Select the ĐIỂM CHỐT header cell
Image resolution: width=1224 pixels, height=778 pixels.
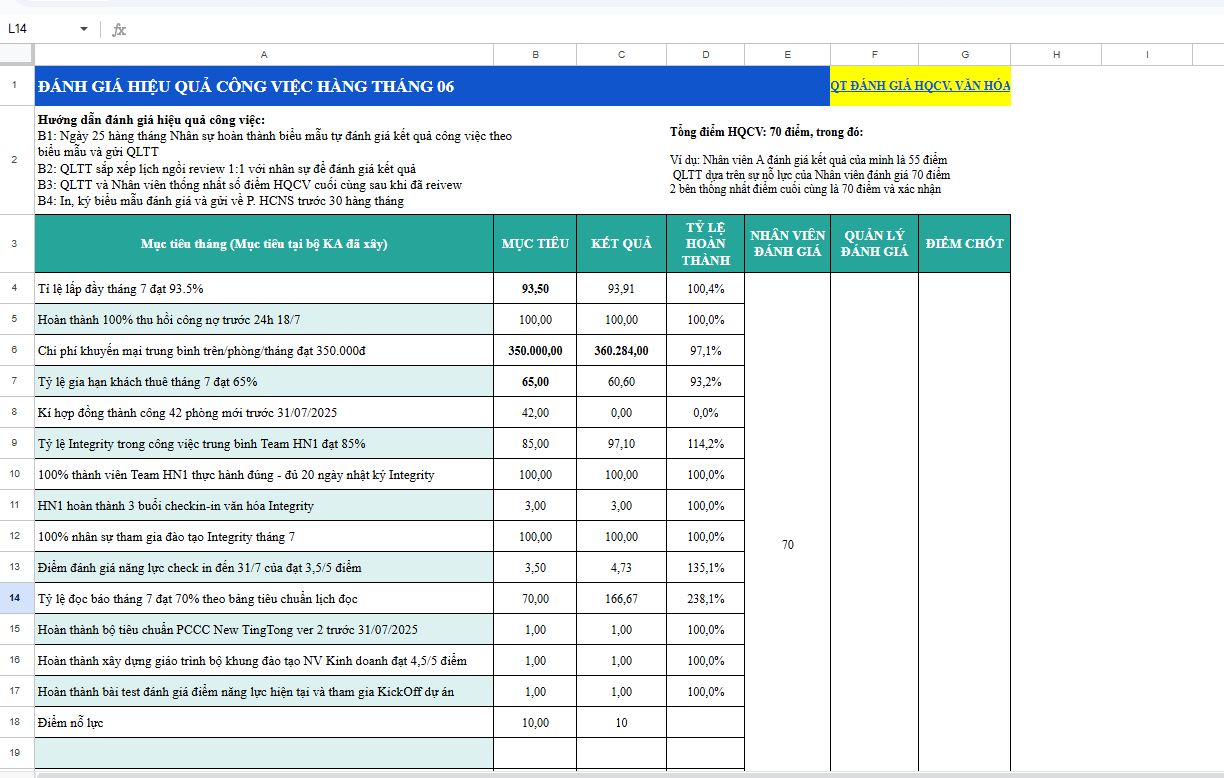964,243
